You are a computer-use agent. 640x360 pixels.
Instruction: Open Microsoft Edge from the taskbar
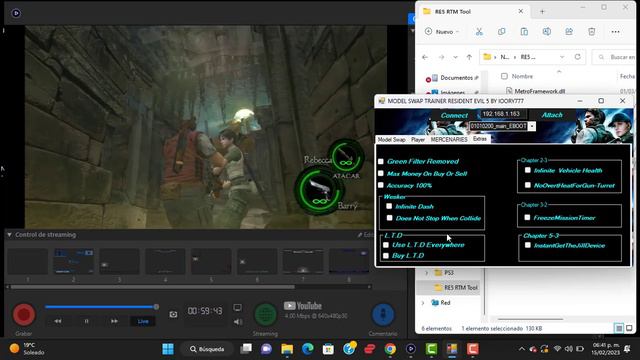[308, 349]
